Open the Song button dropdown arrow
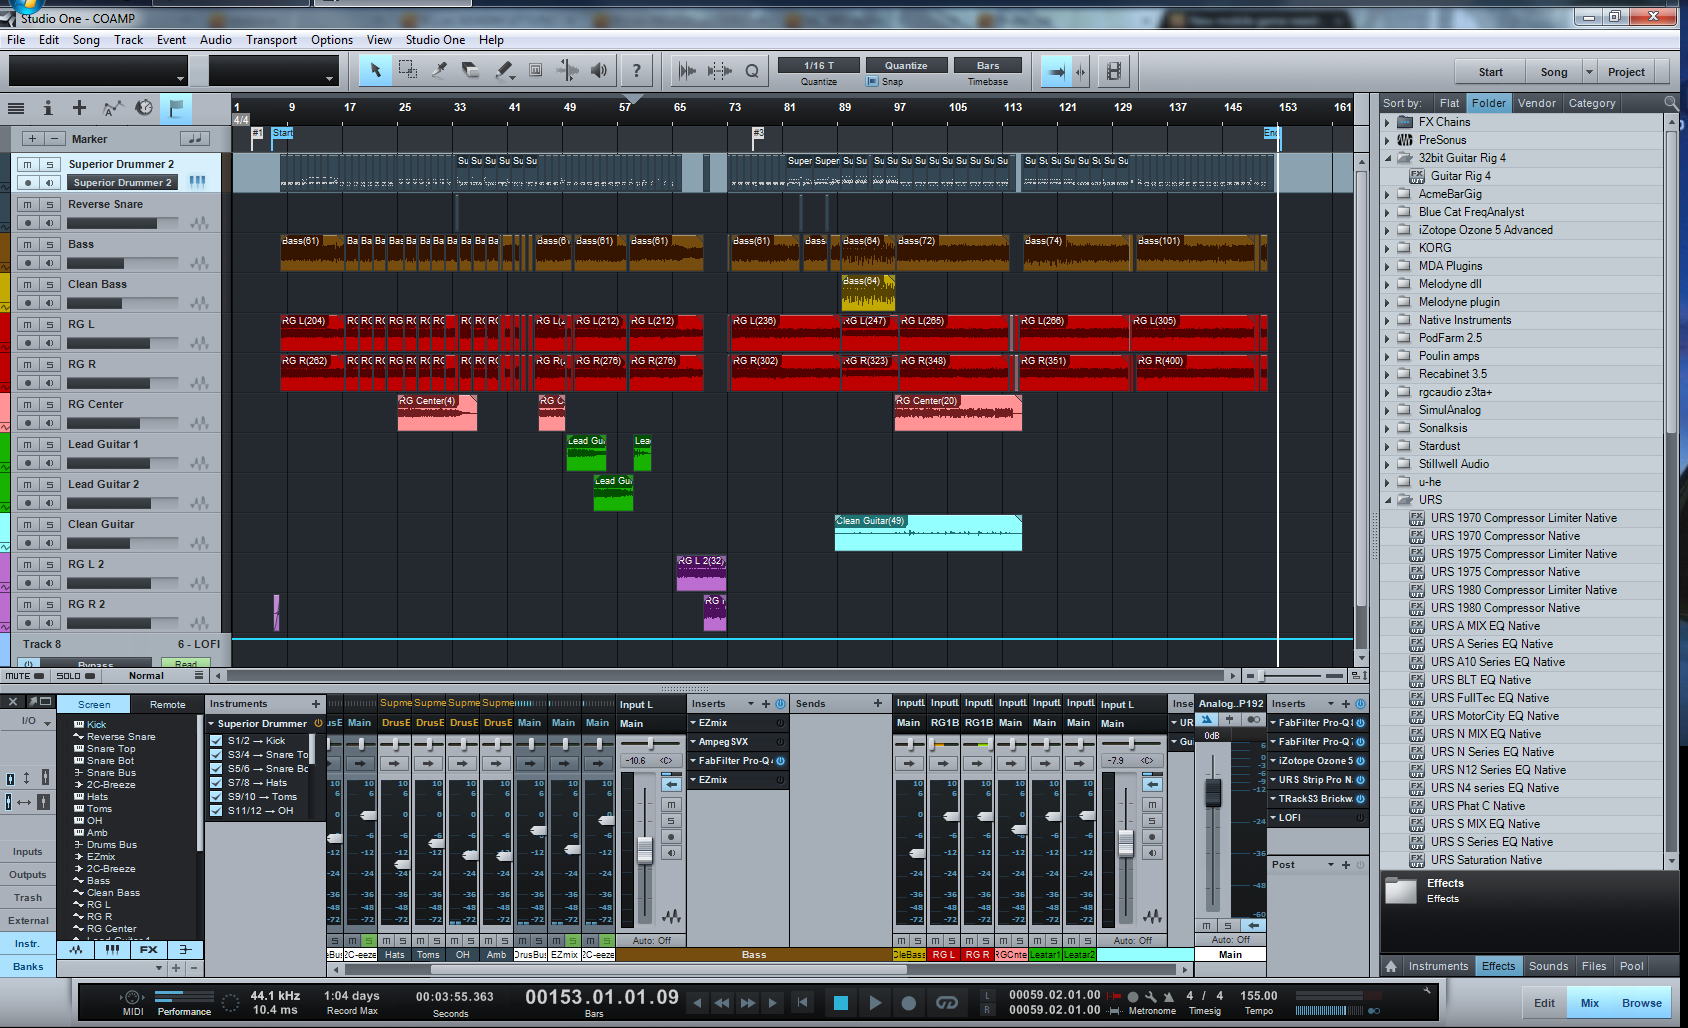Screen dimensions: 1688x1028 click(x=1589, y=72)
